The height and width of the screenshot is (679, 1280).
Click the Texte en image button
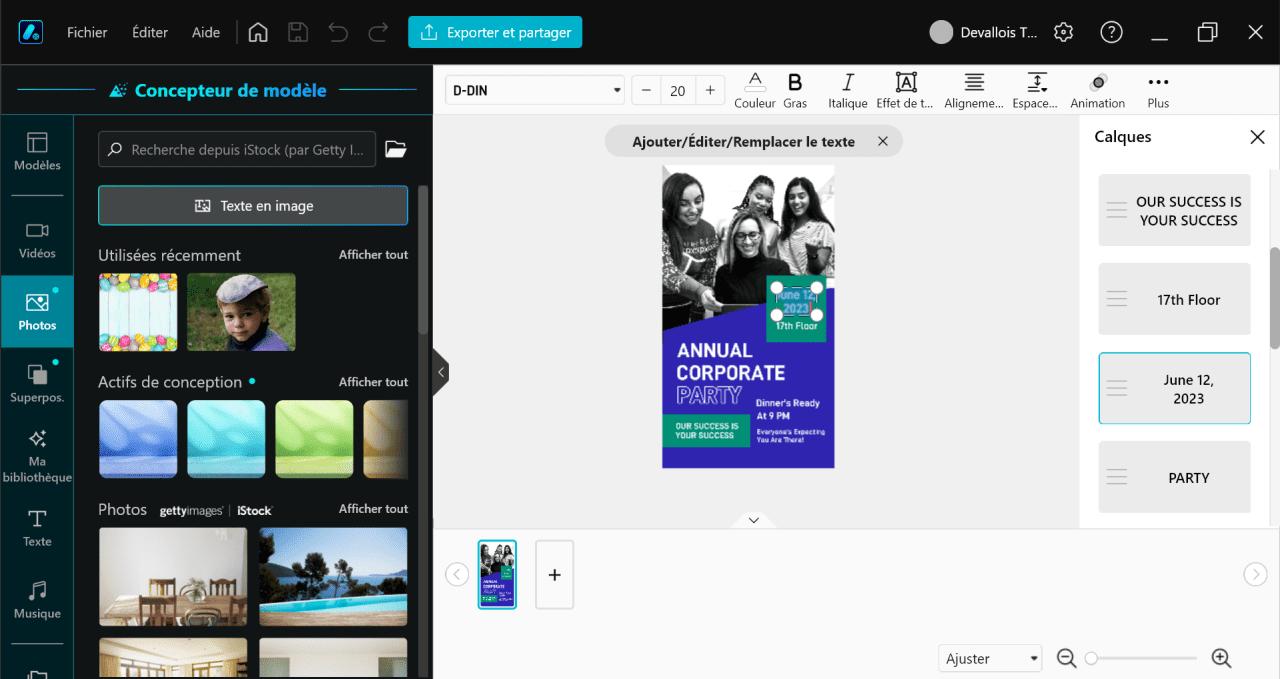[x=253, y=205]
